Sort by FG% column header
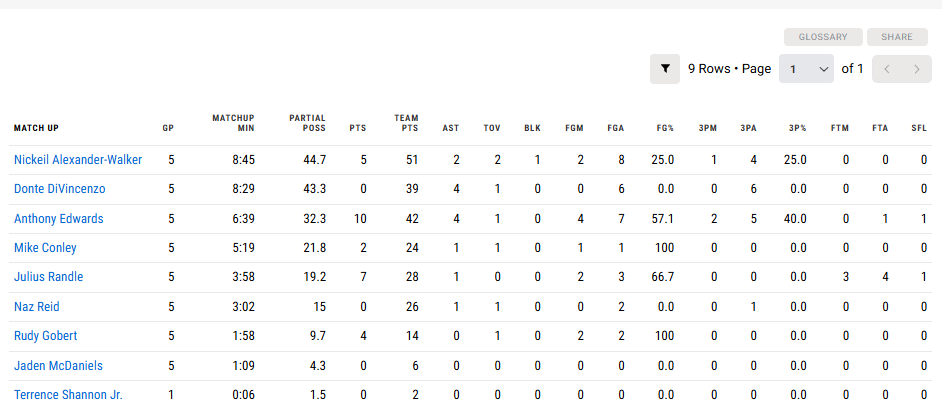 click(x=665, y=128)
